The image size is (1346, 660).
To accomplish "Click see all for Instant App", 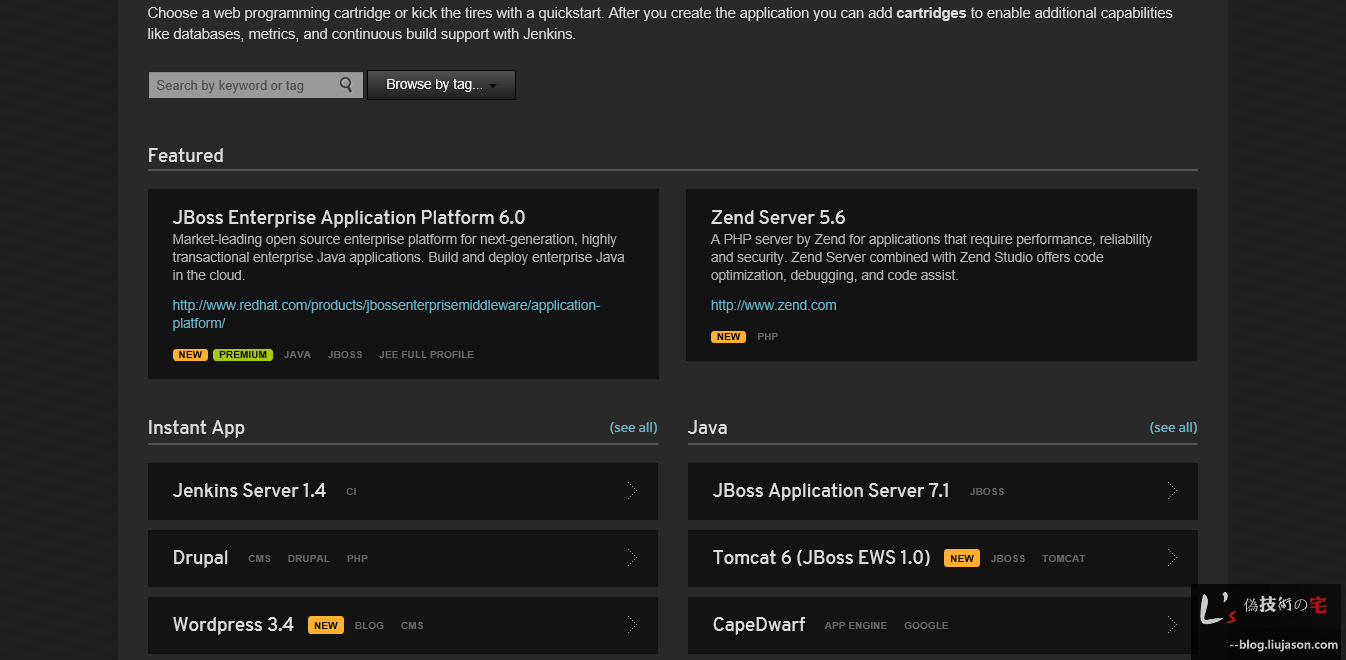I will click(633, 427).
